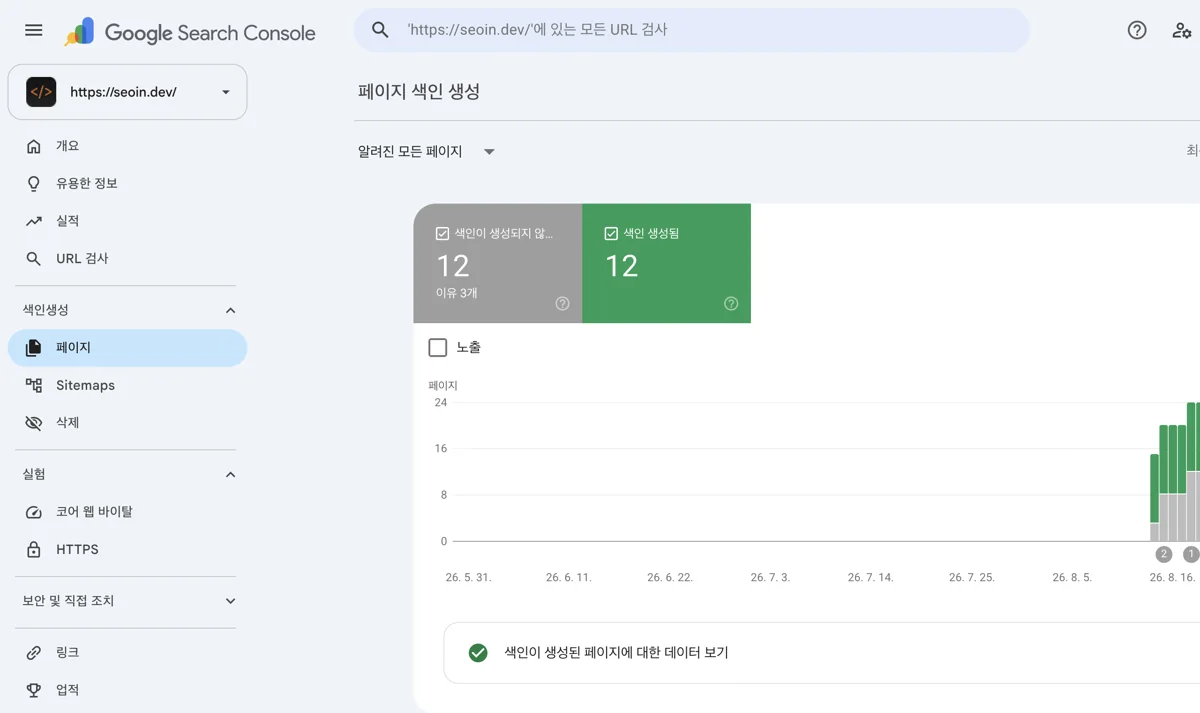Select 페이지 in the sidebar

pyautogui.click(x=127, y=348)
